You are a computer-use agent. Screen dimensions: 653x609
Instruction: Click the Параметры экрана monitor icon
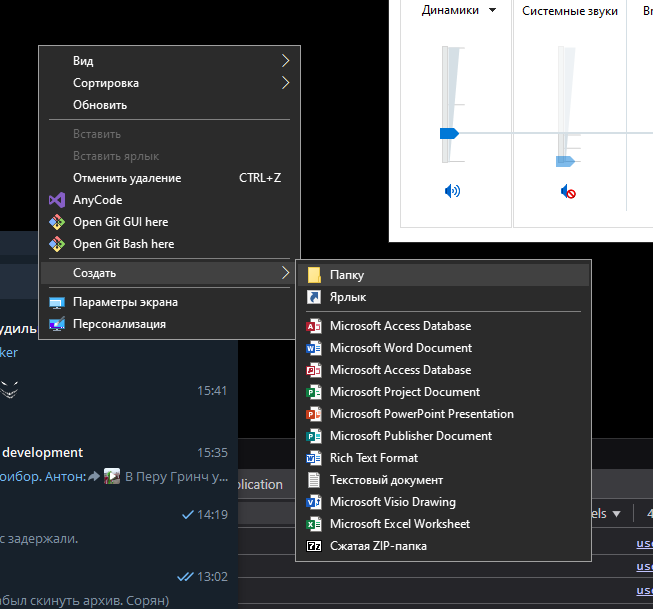57,302
